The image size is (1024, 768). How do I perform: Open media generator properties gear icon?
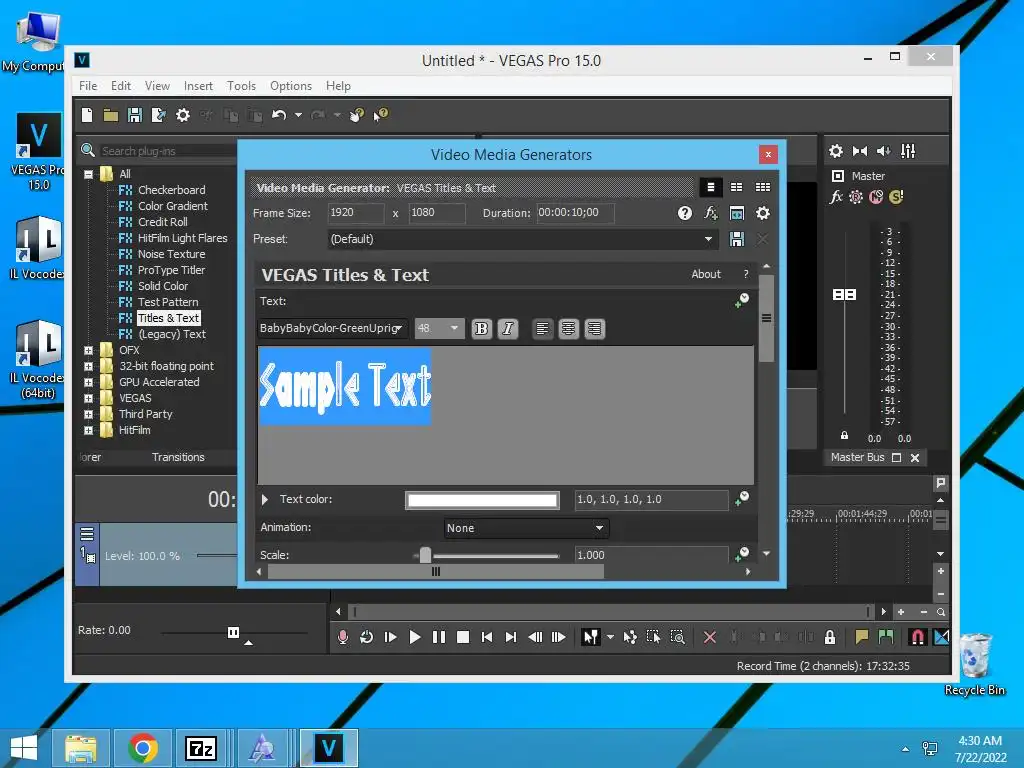pyautogui.click(x=763, y=213)
